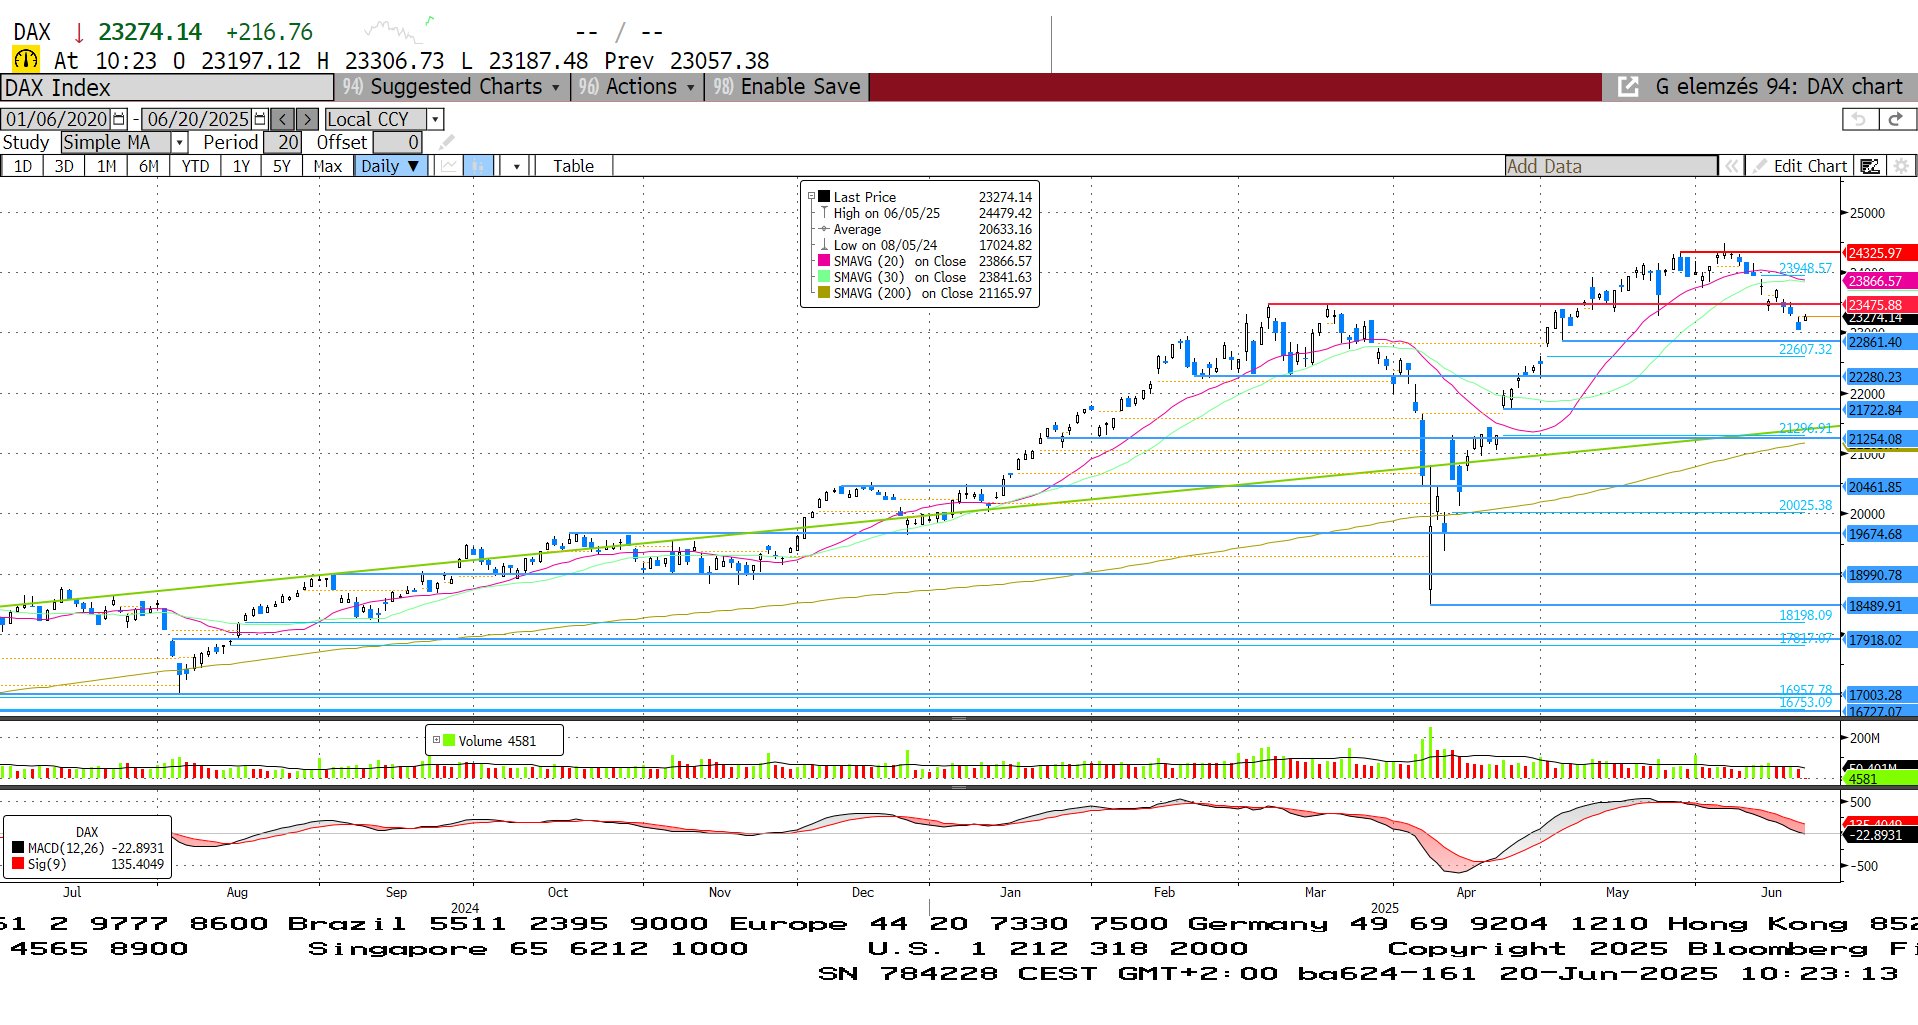Open the chart settings gear icon
1918x1025 pixels.
pyautogui.click(x=1901, y=166)
